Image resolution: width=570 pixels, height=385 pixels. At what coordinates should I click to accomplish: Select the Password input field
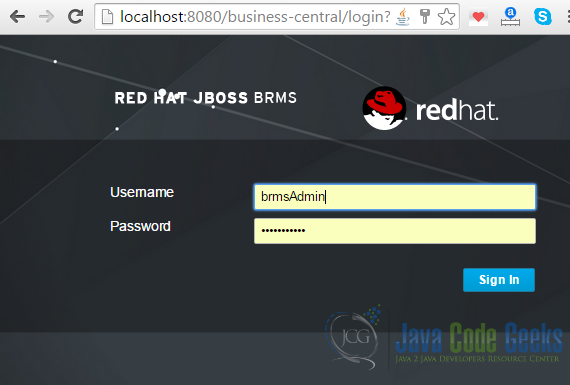pyautogui.click(x=395, y=230)
